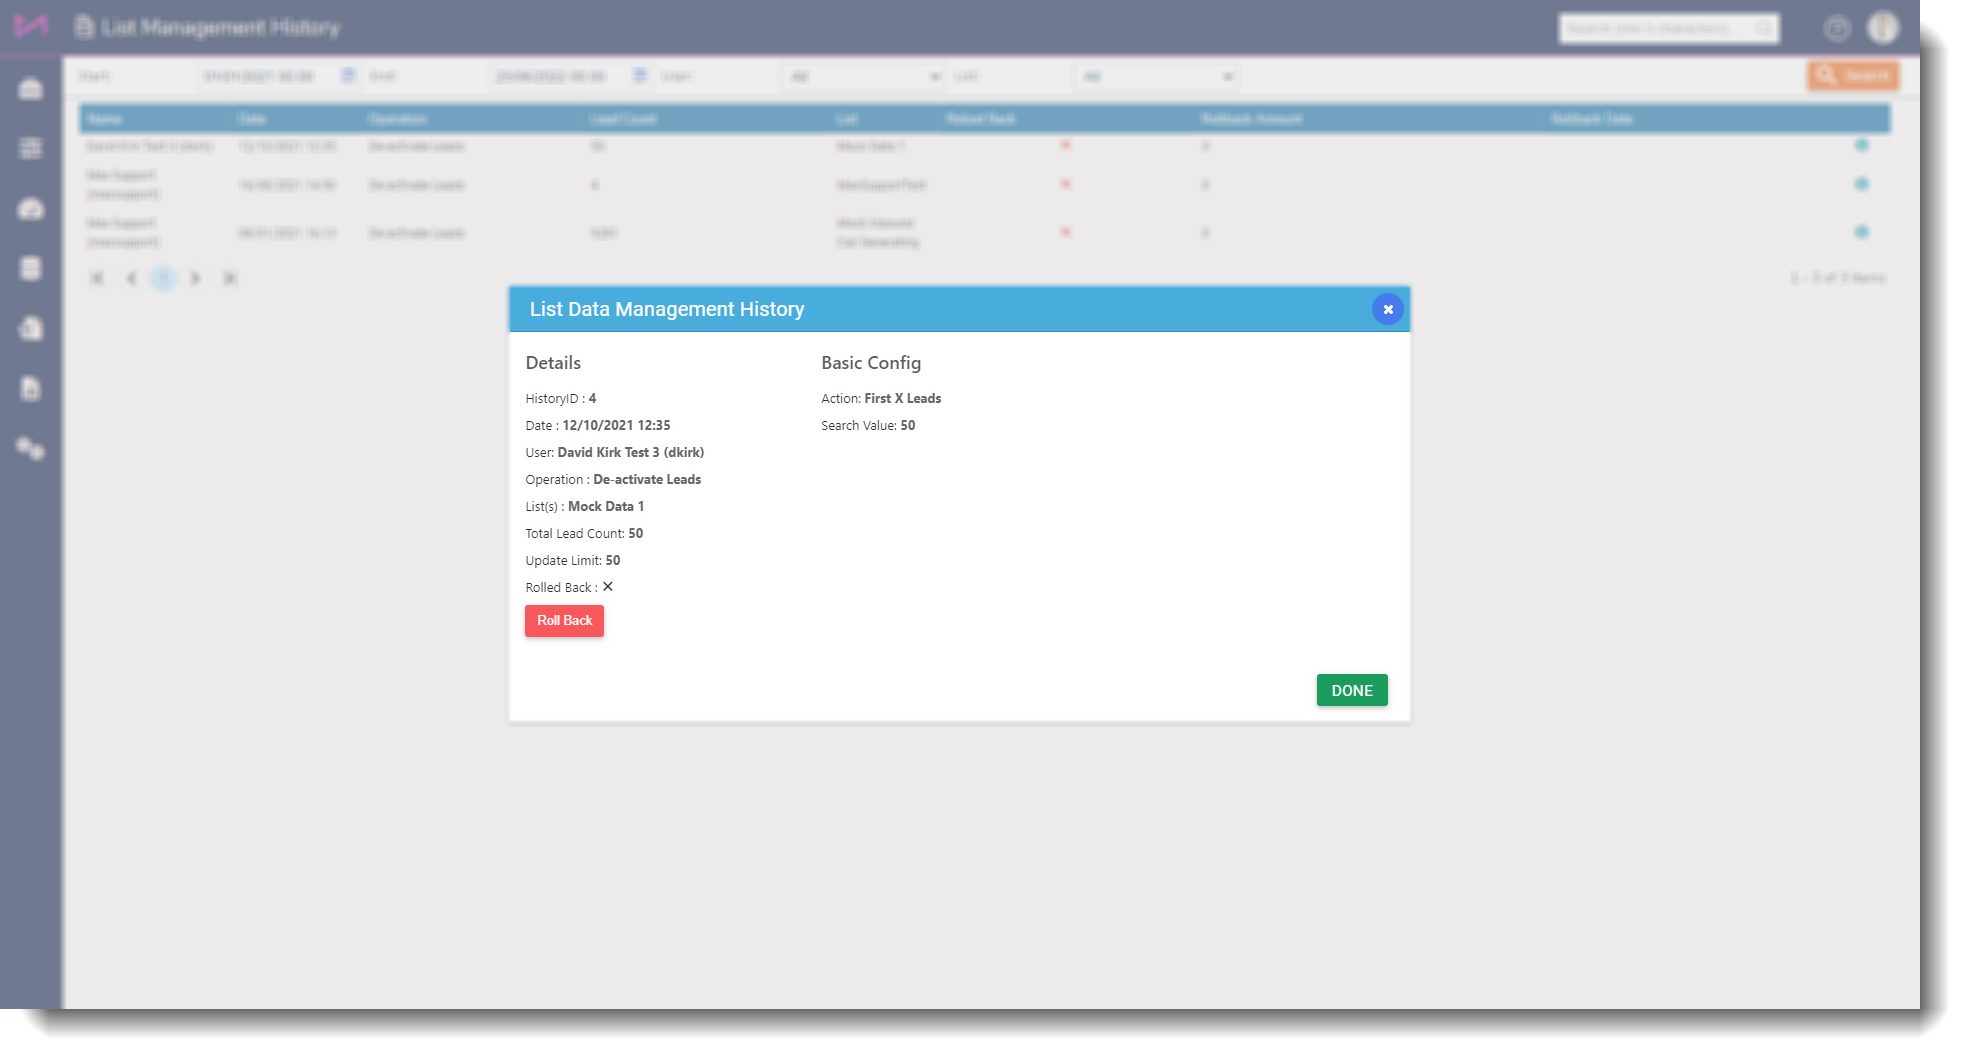1970x1059 pixels.
Task: Go to the previous page of results
Action: coord(131,278)
